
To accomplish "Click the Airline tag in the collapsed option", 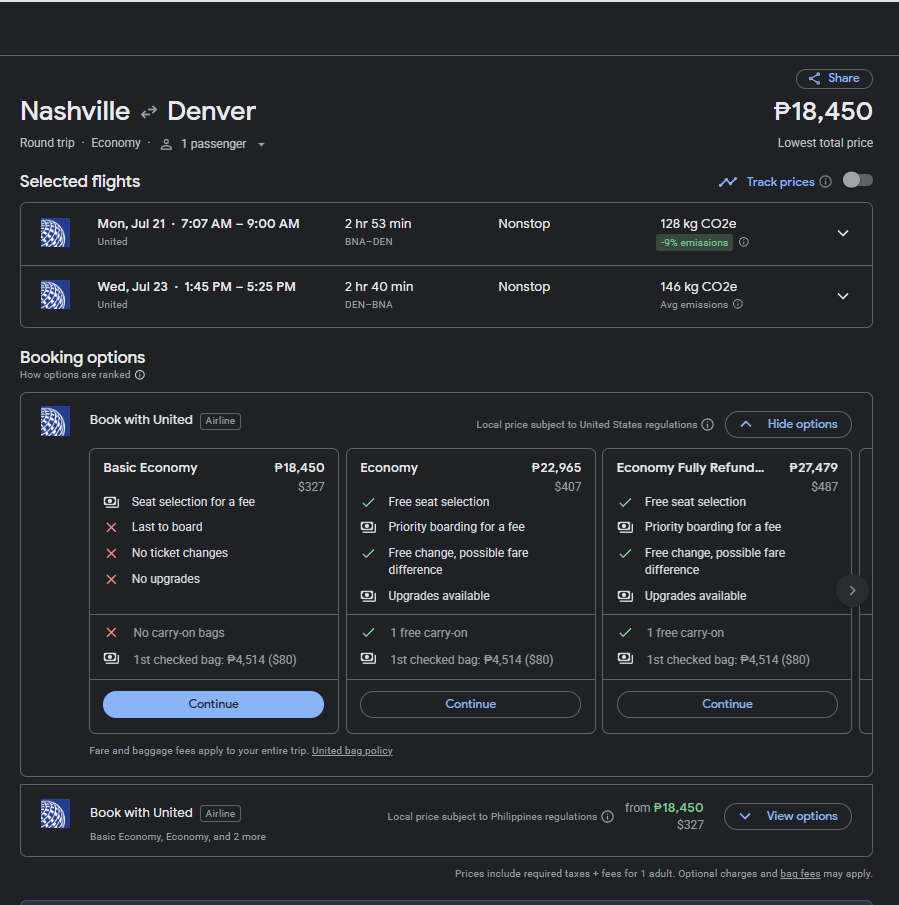I will 220,814.
